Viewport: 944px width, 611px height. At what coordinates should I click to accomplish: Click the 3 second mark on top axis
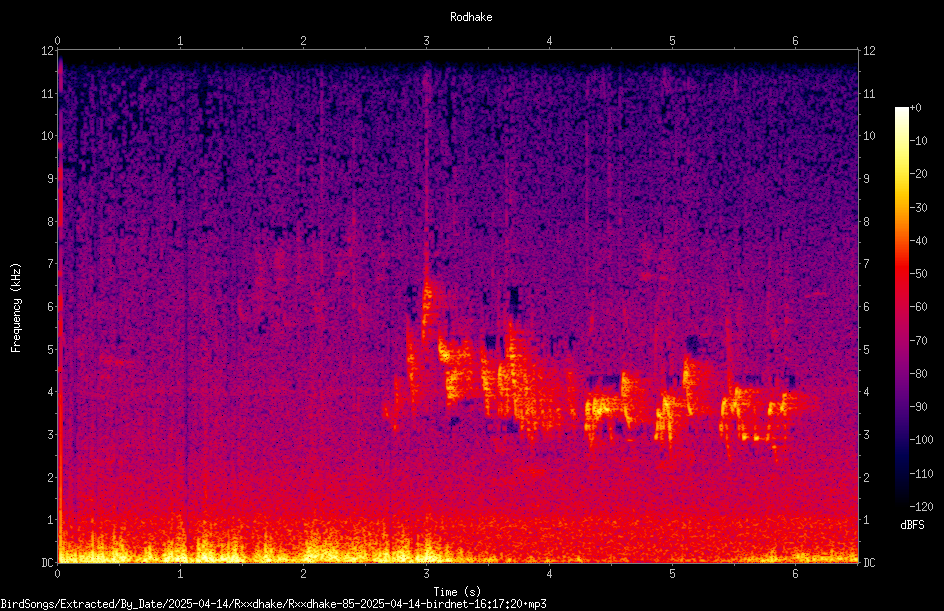(426, 41)
